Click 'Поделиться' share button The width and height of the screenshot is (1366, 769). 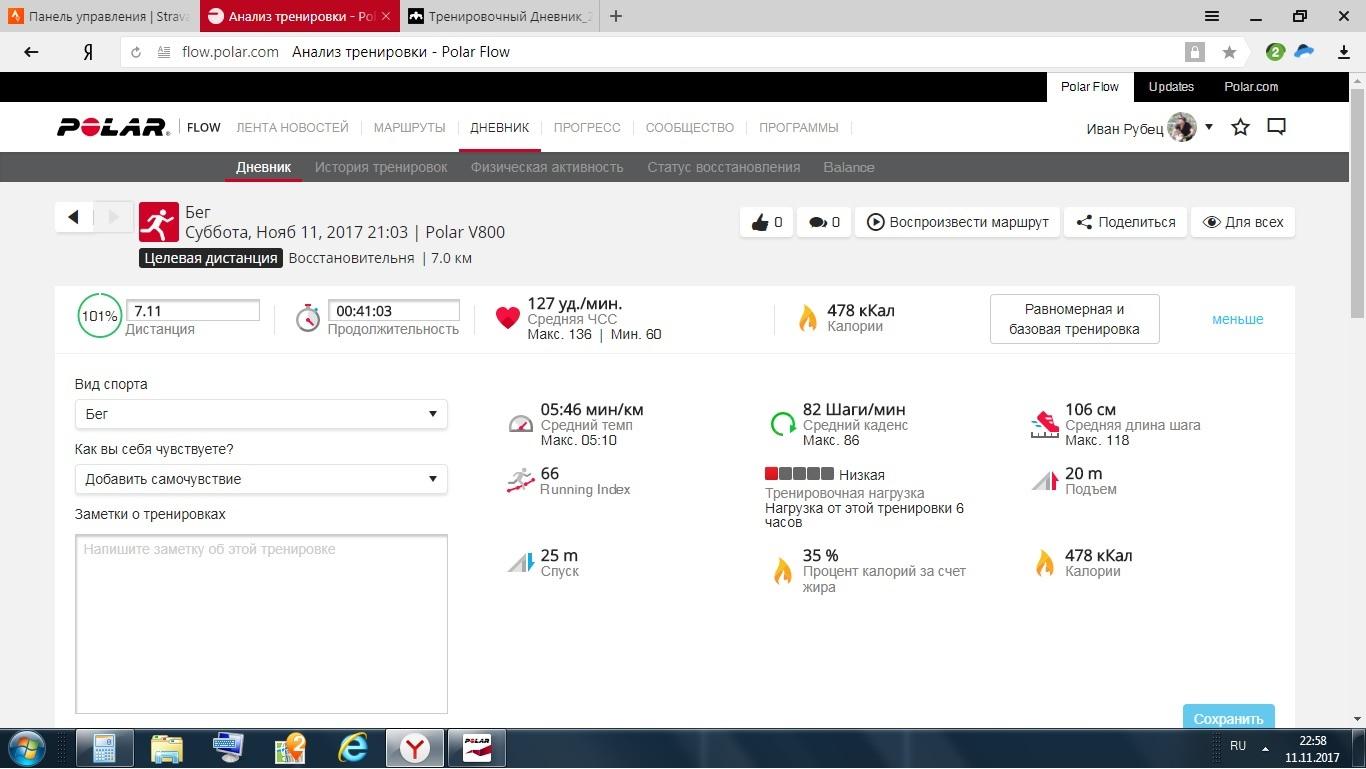1125,222
